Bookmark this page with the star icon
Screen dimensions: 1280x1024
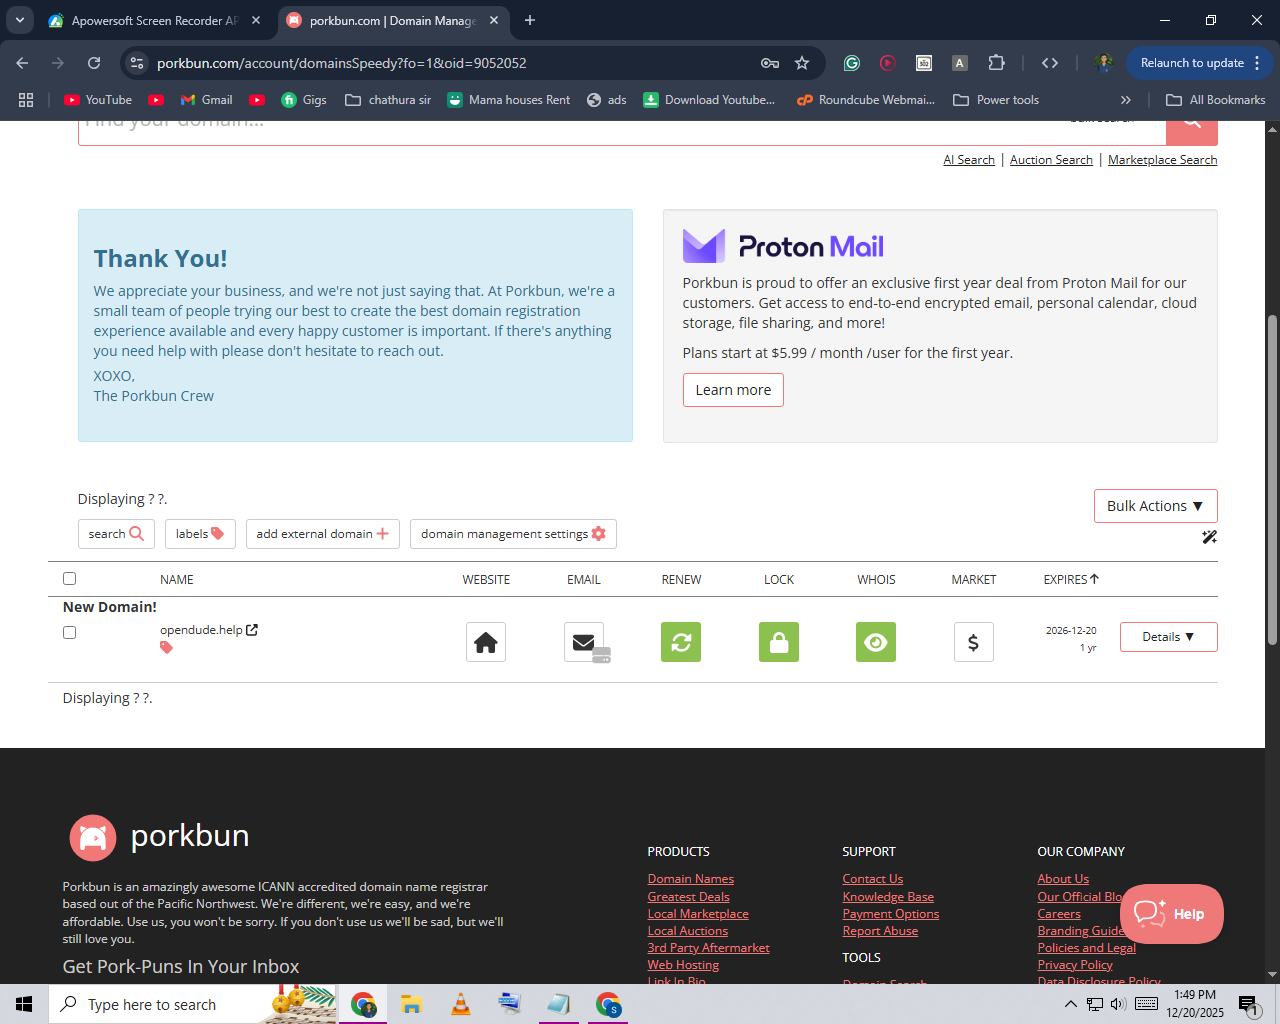click(802, 63)
